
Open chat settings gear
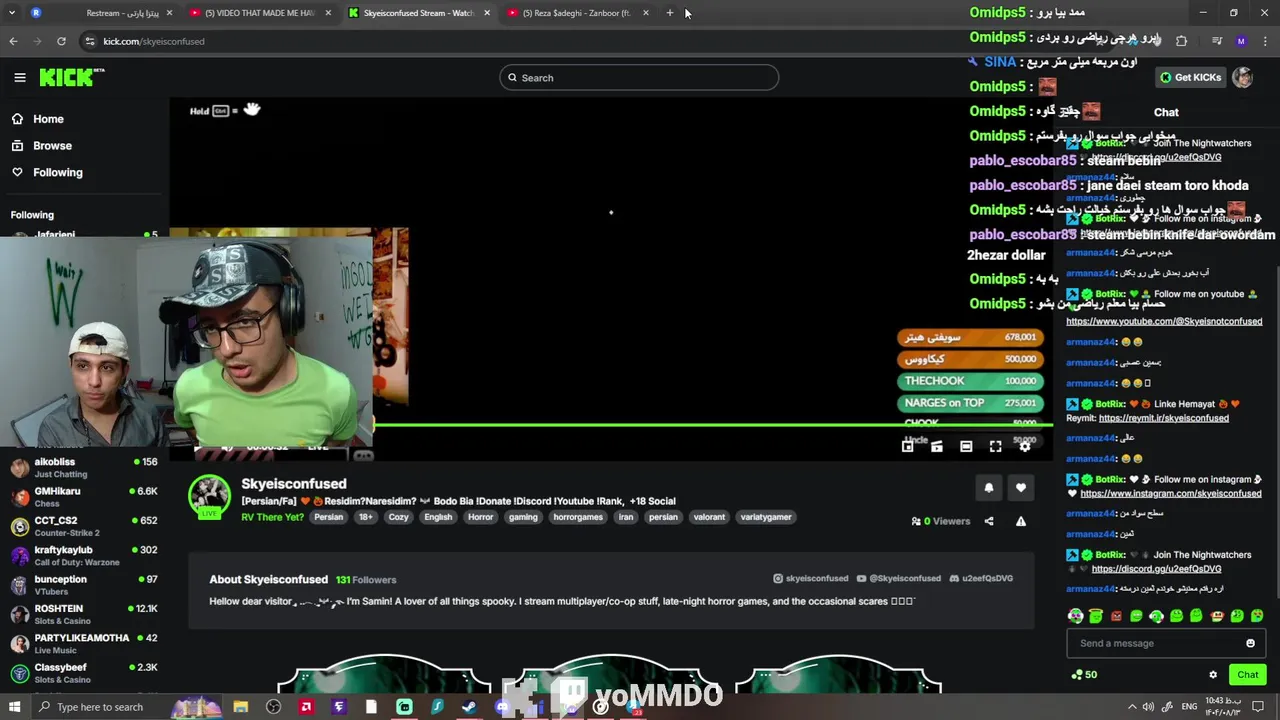(x=1213, y=675)
